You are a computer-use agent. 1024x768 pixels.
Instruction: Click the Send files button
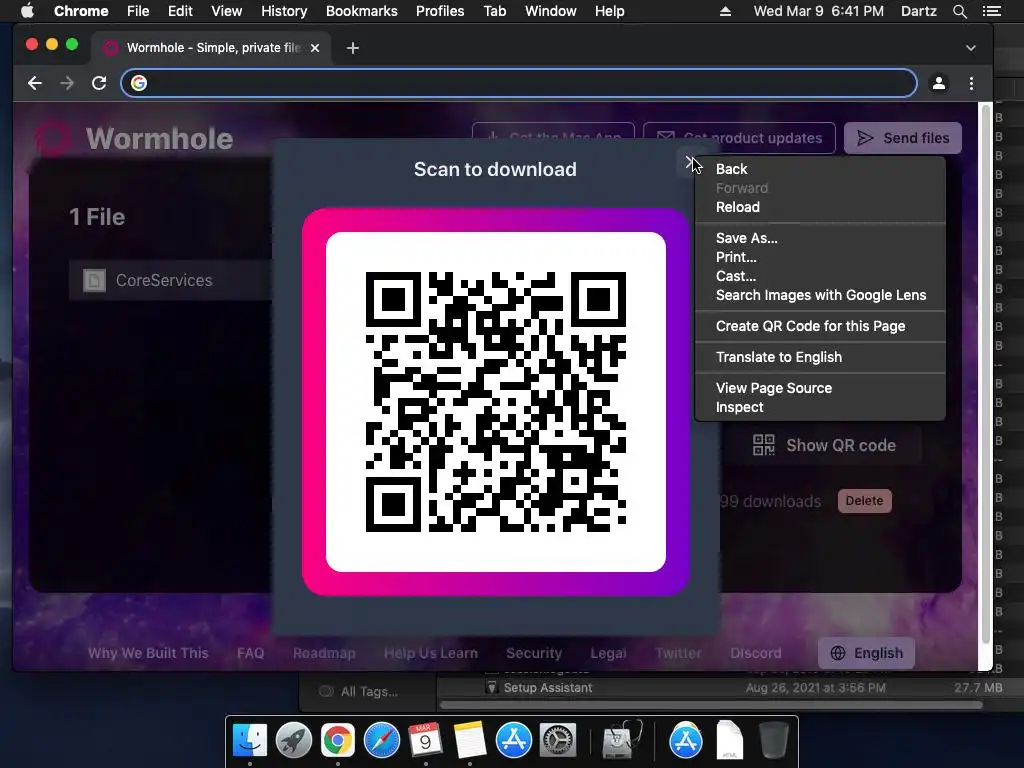tap(903, 138)
